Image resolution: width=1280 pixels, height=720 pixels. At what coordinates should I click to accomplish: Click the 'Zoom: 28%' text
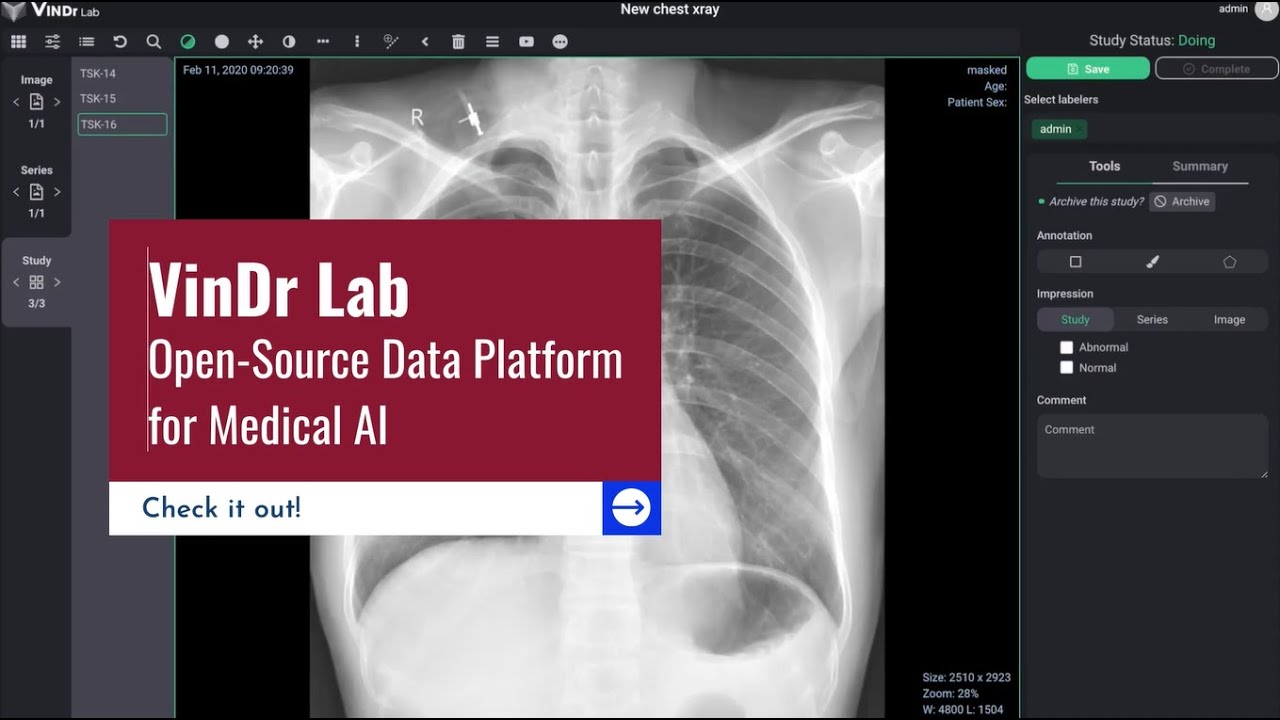coord(950,693)
